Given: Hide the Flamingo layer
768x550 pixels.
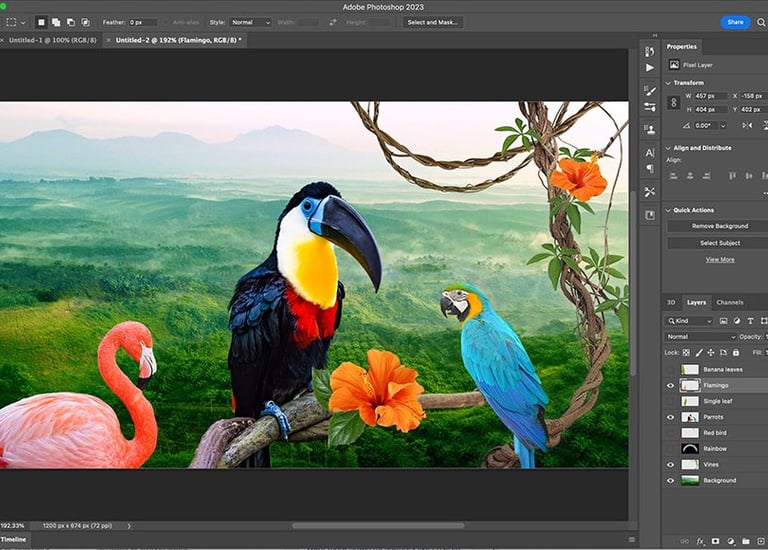Looking at the screenshot, I should pyautogui.click(x=671, y=386).
